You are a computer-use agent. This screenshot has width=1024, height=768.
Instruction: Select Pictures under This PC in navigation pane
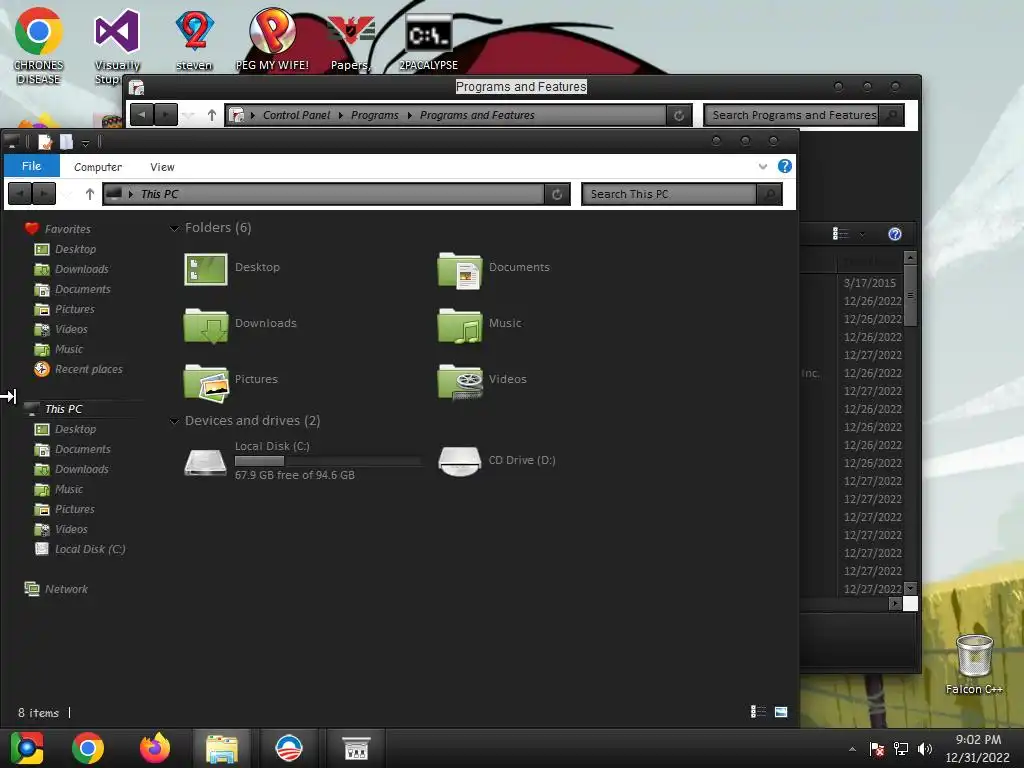pos(74,509)
